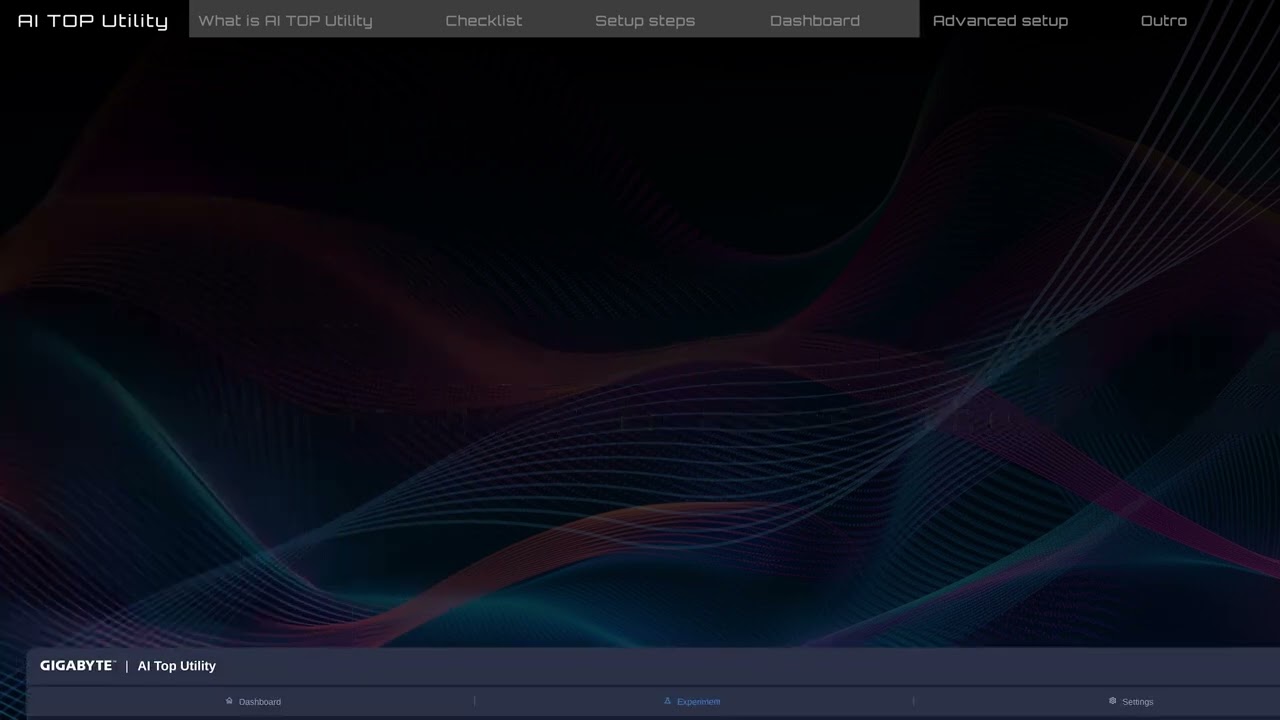Open the Dashboard chapter in top bar
This screenshot has width=1280, height=720.
click(814, 20)
